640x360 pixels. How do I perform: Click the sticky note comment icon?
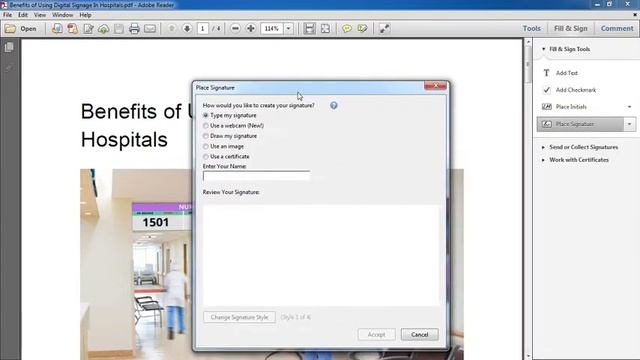tap(347, 29)
